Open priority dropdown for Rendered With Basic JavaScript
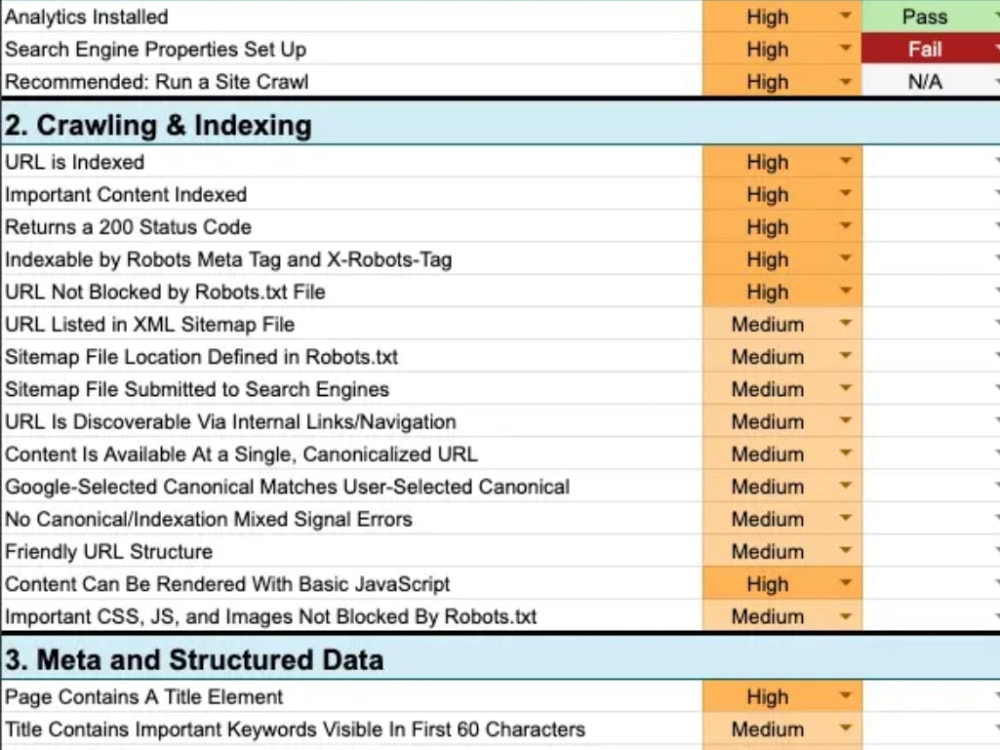The width and height of the screenshot is (1000, 750). click(846, 584)
